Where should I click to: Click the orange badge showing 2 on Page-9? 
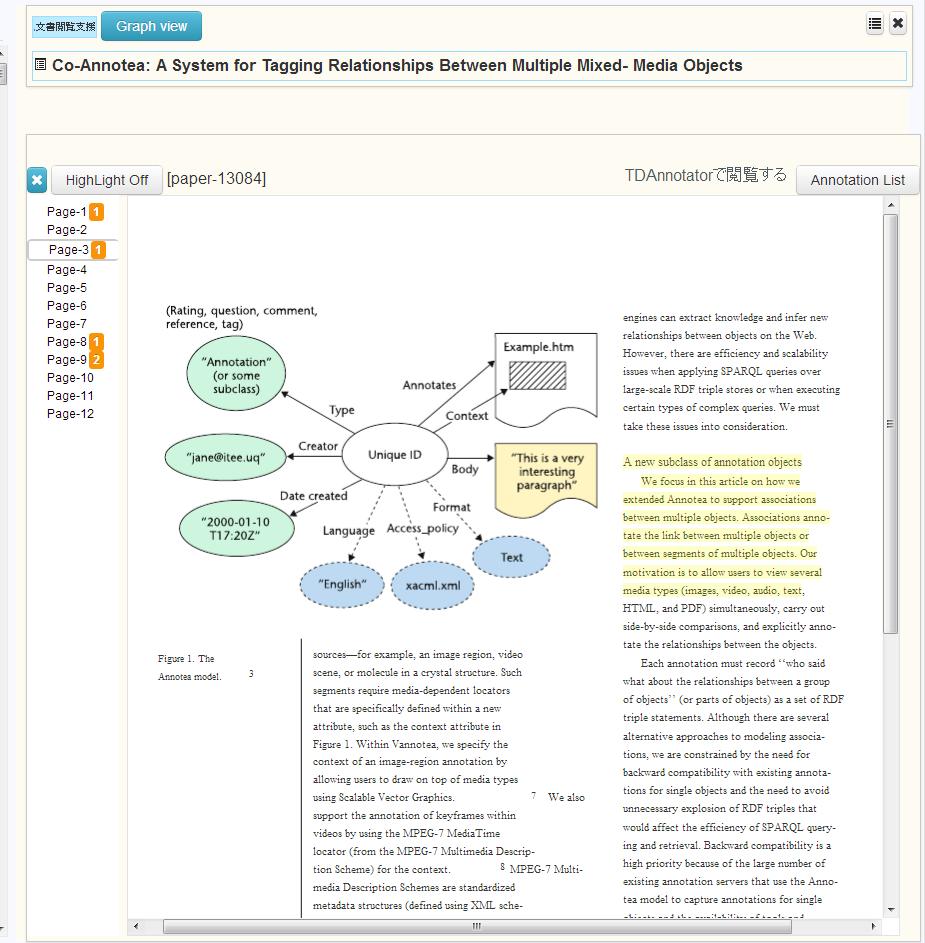click(96, 360)
